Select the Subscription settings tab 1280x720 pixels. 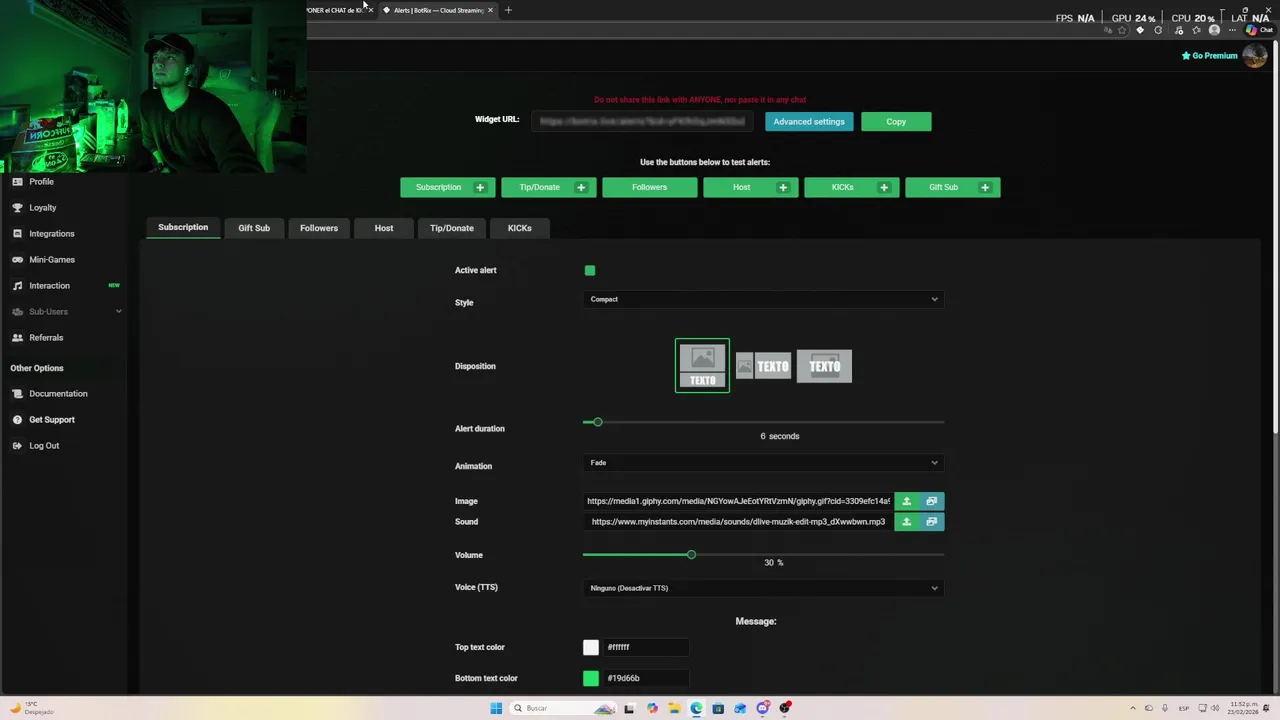tap(183, 228)
